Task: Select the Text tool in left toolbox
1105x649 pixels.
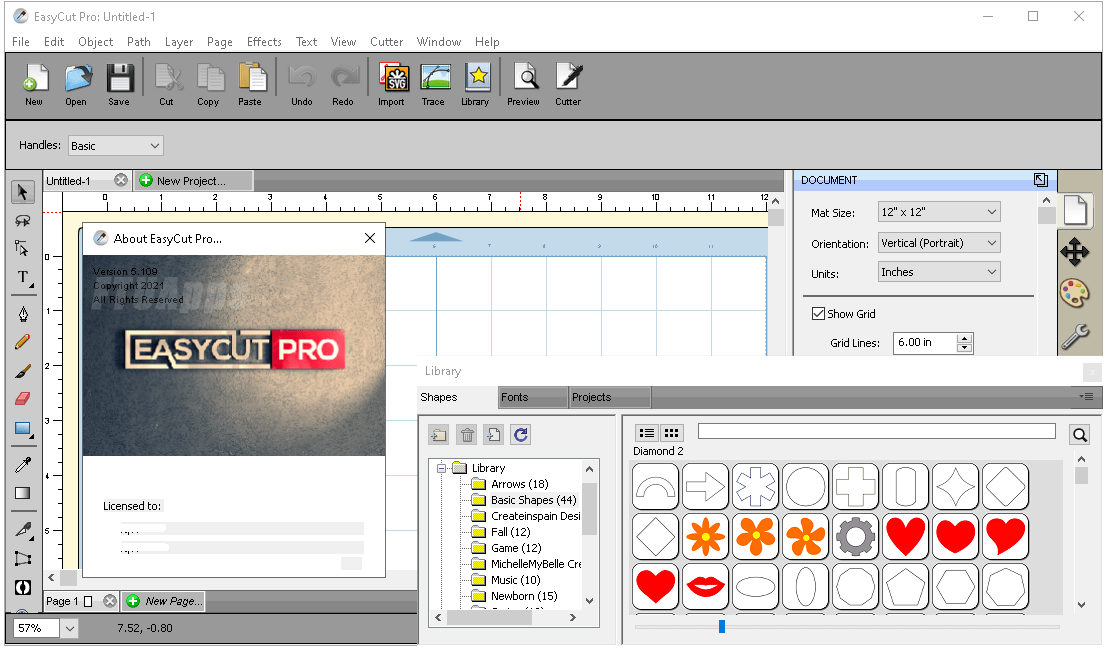Action: pyautogui.click(x=23, y=277)
